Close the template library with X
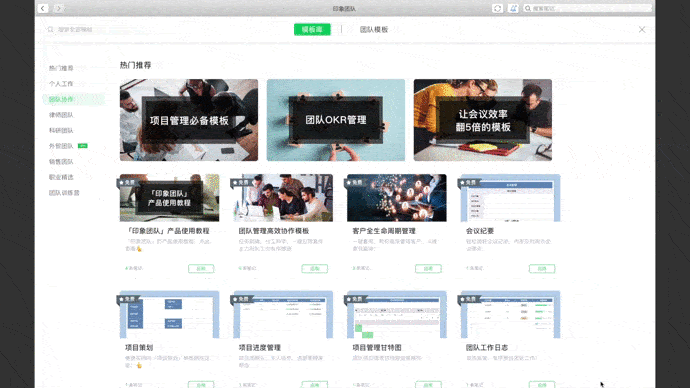The height and width of the screenshot is (388, 690). (x=642, y=29)
